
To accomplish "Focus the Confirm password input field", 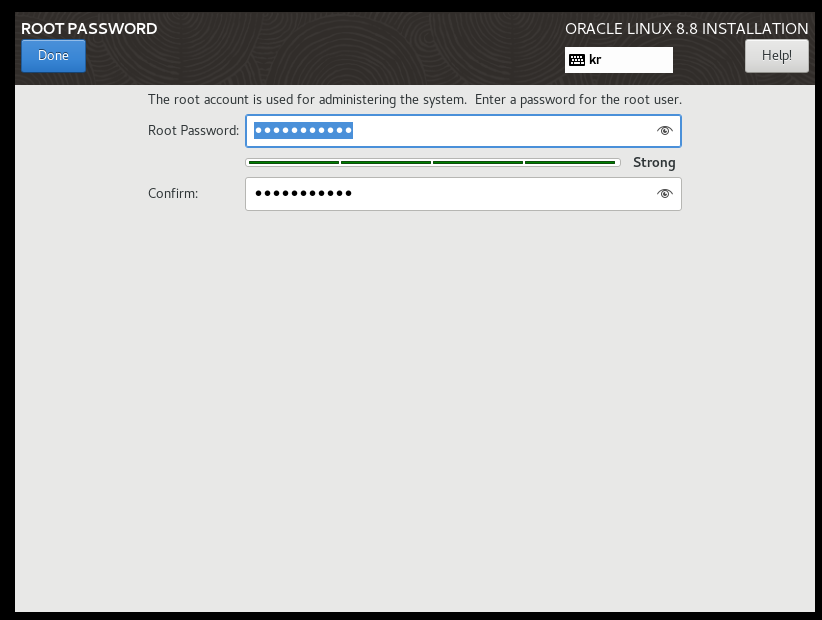I will pos(463,194).
